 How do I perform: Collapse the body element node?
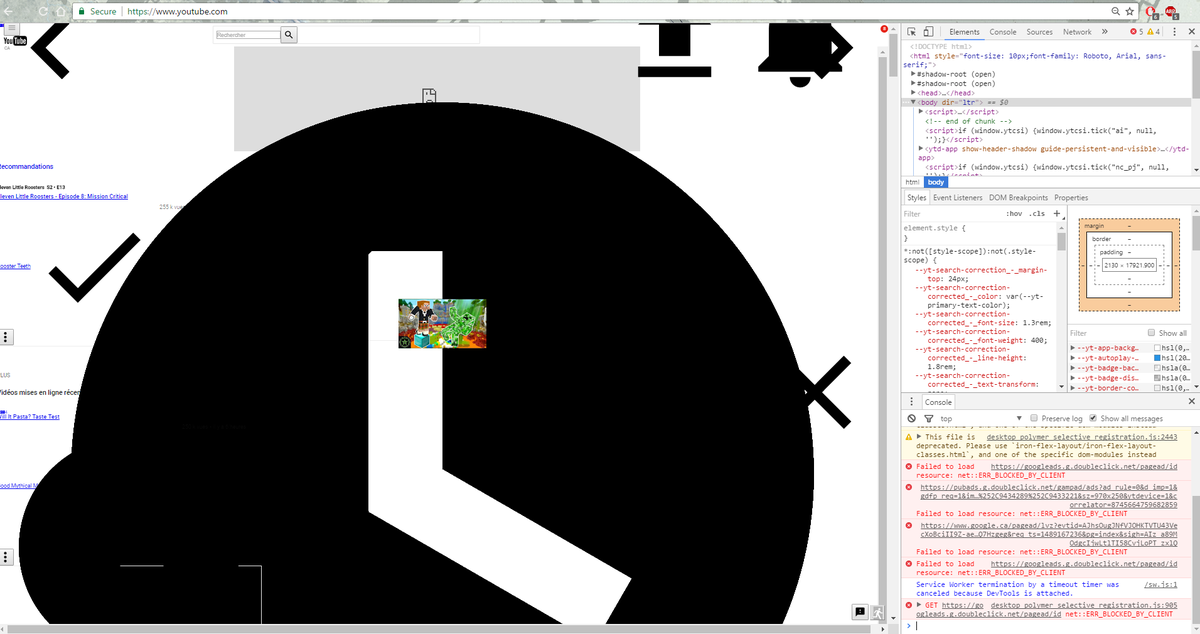click(x=912, y=103)
